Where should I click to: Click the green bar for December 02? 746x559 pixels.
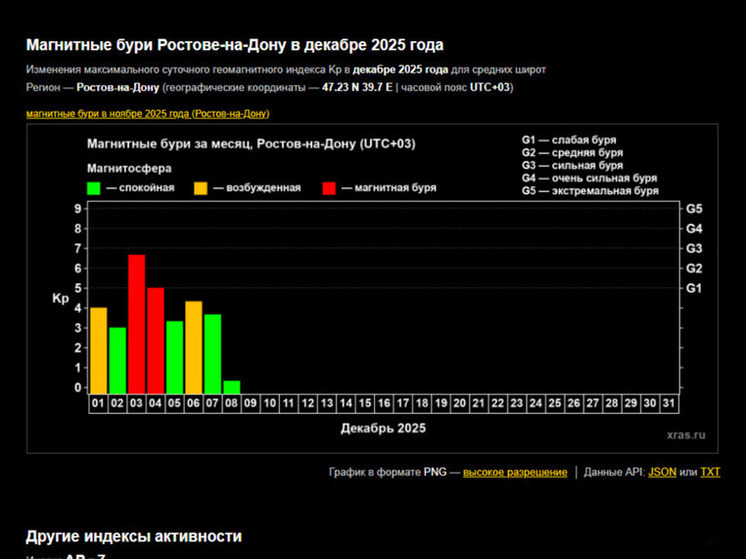(x=118, y=360)
